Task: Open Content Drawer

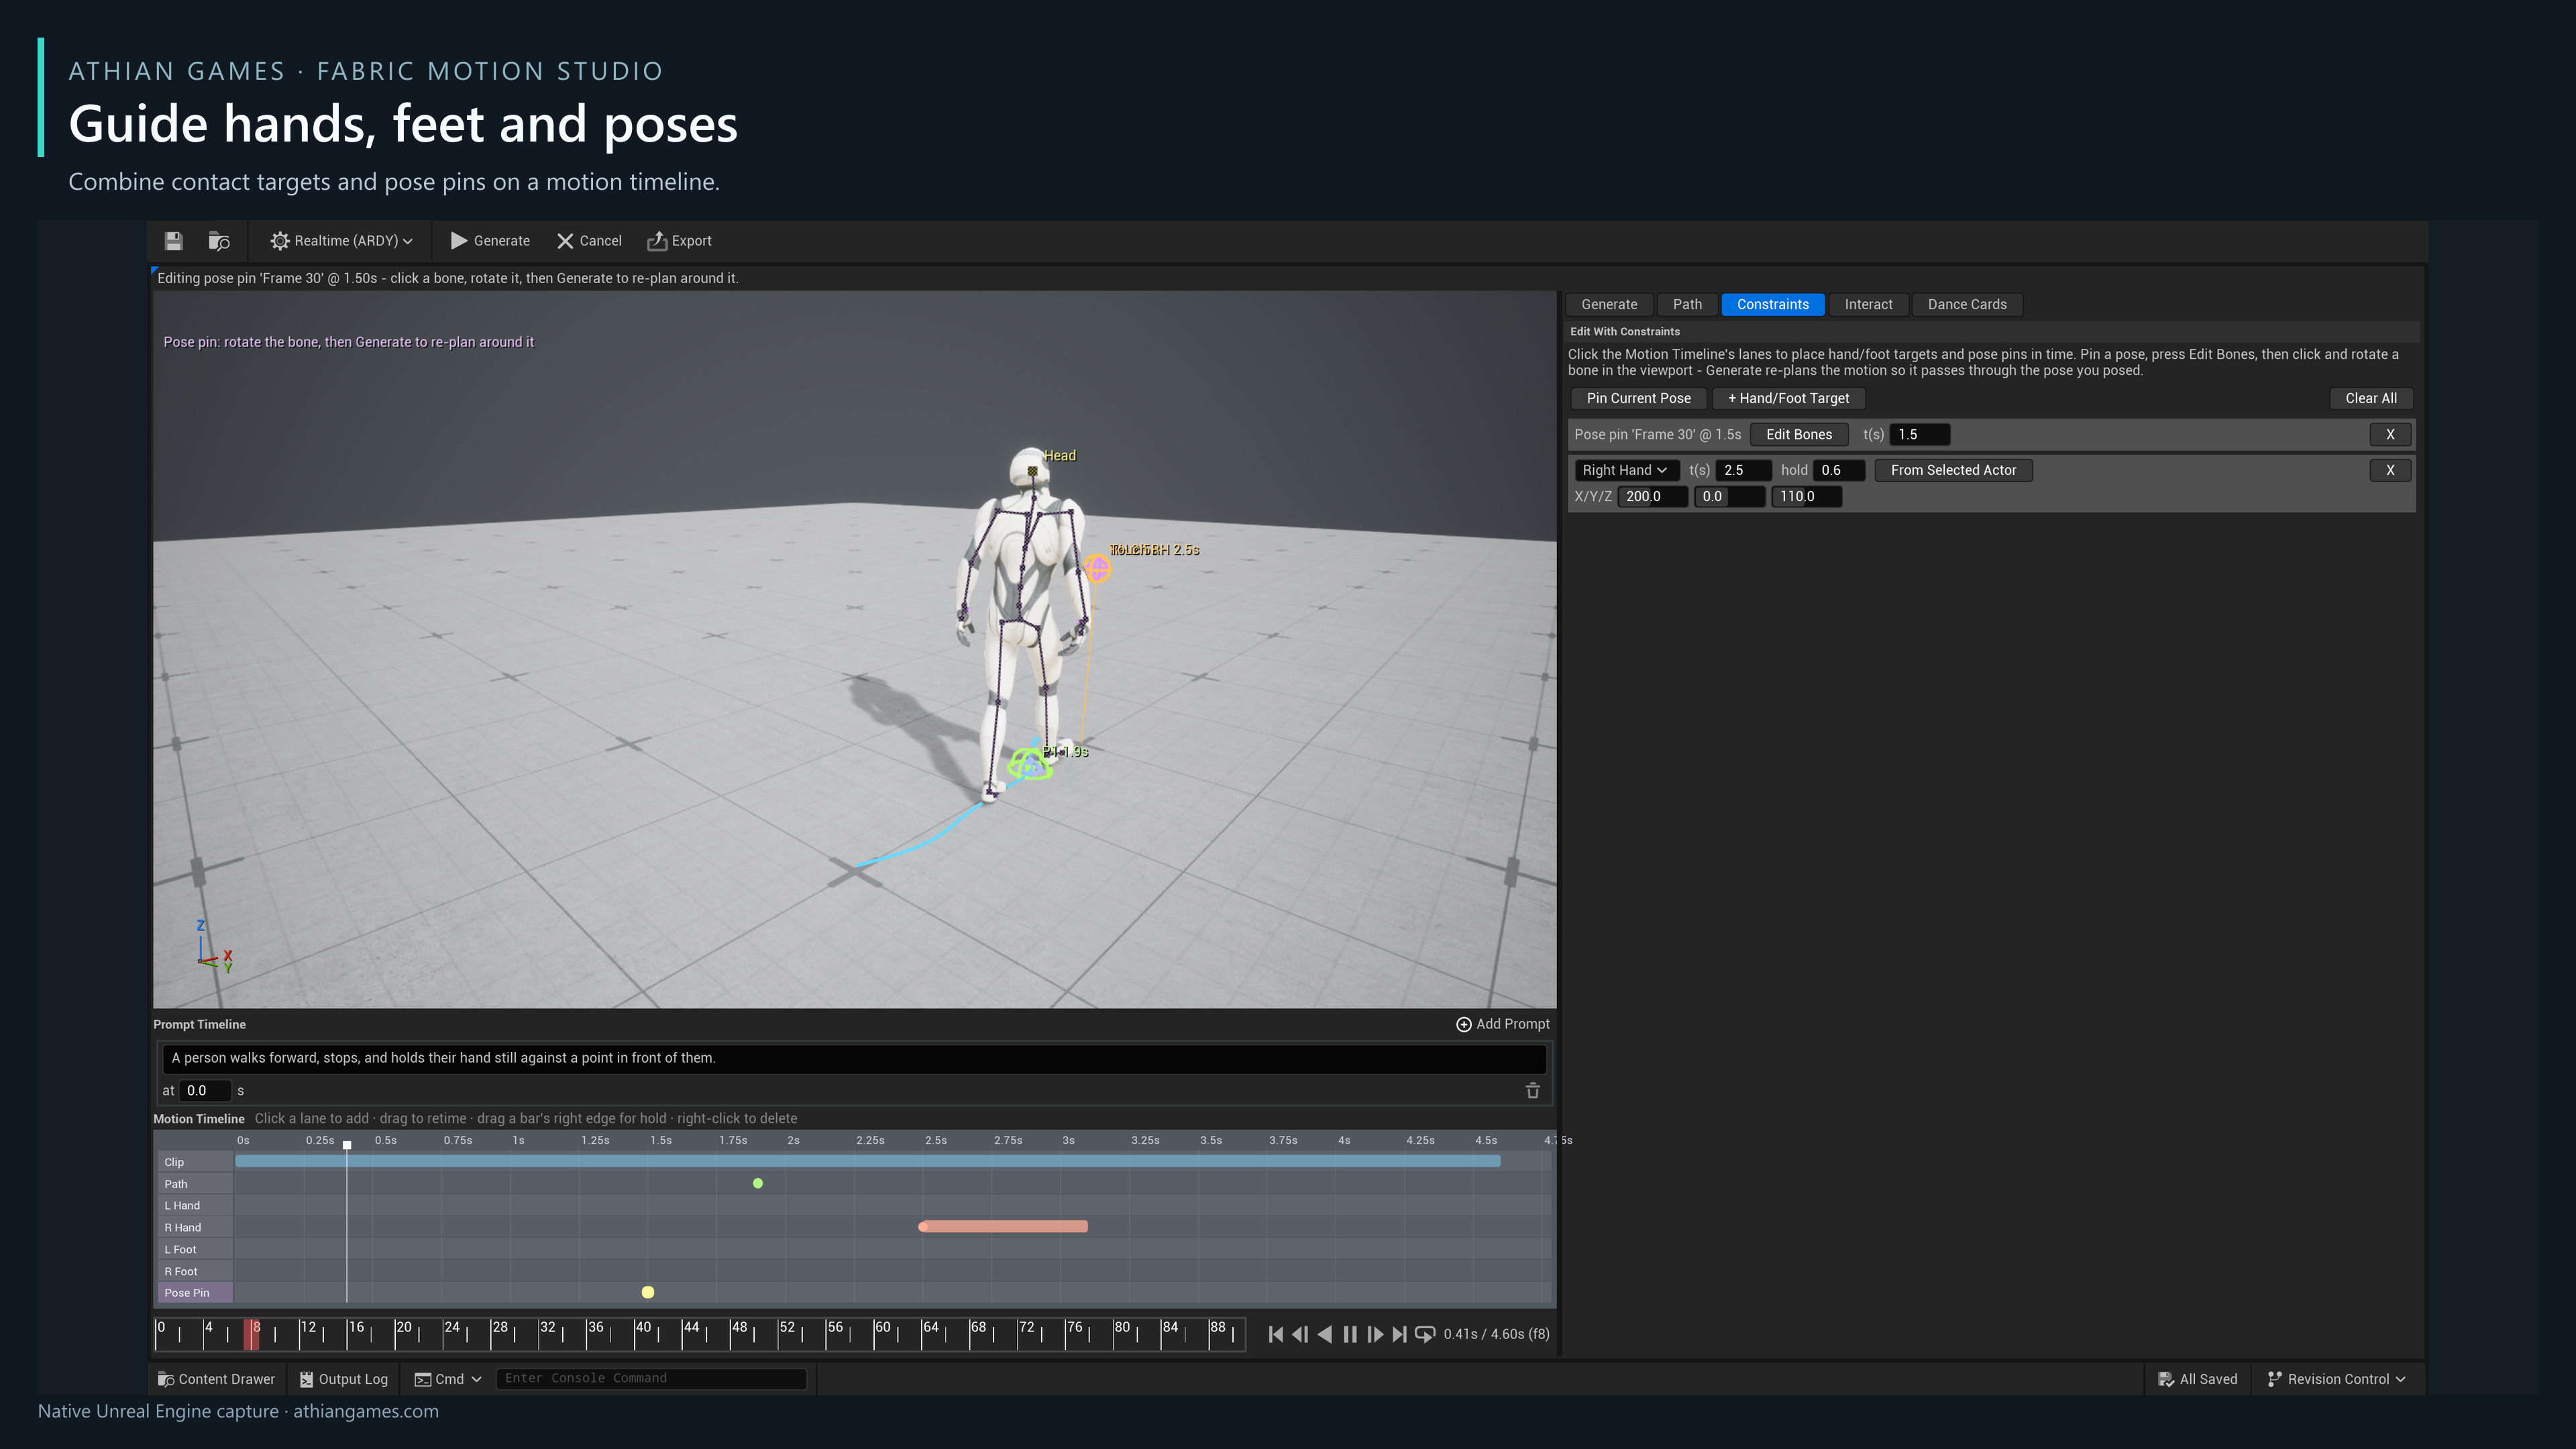Action: click(216, 1379)
